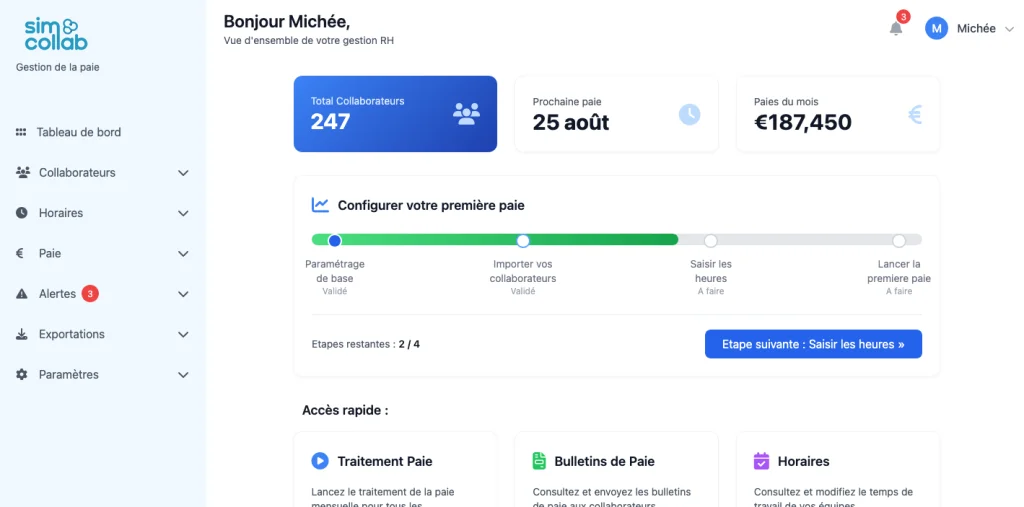1024x507 pixels.
Task: Click the collaborators group icon in blue card
Action: point(466,114)
